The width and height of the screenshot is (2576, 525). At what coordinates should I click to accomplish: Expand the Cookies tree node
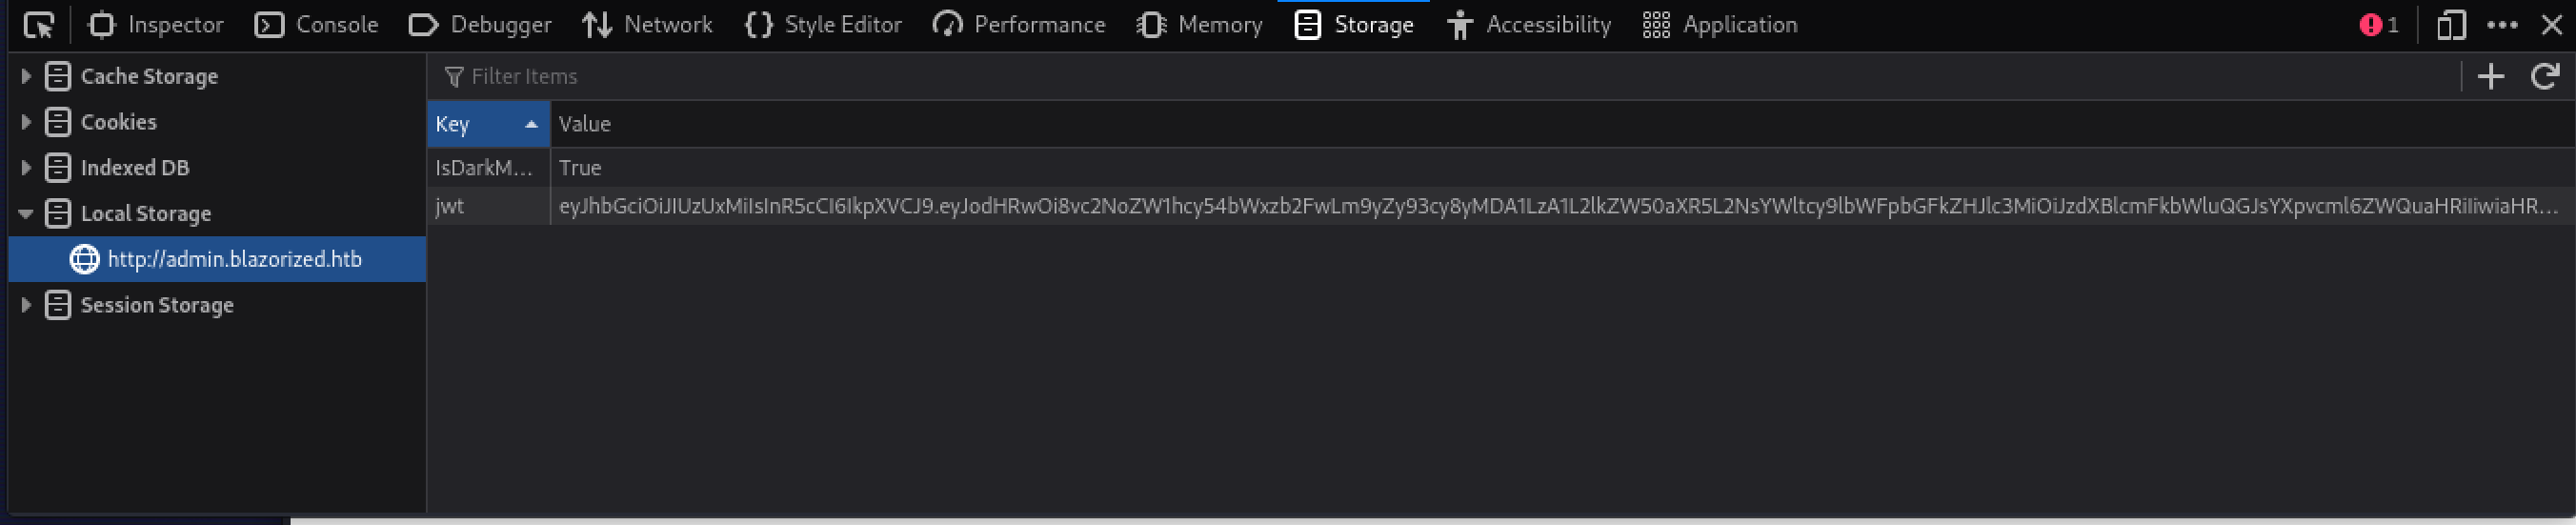pyautogui.click(x=26, y=122)
